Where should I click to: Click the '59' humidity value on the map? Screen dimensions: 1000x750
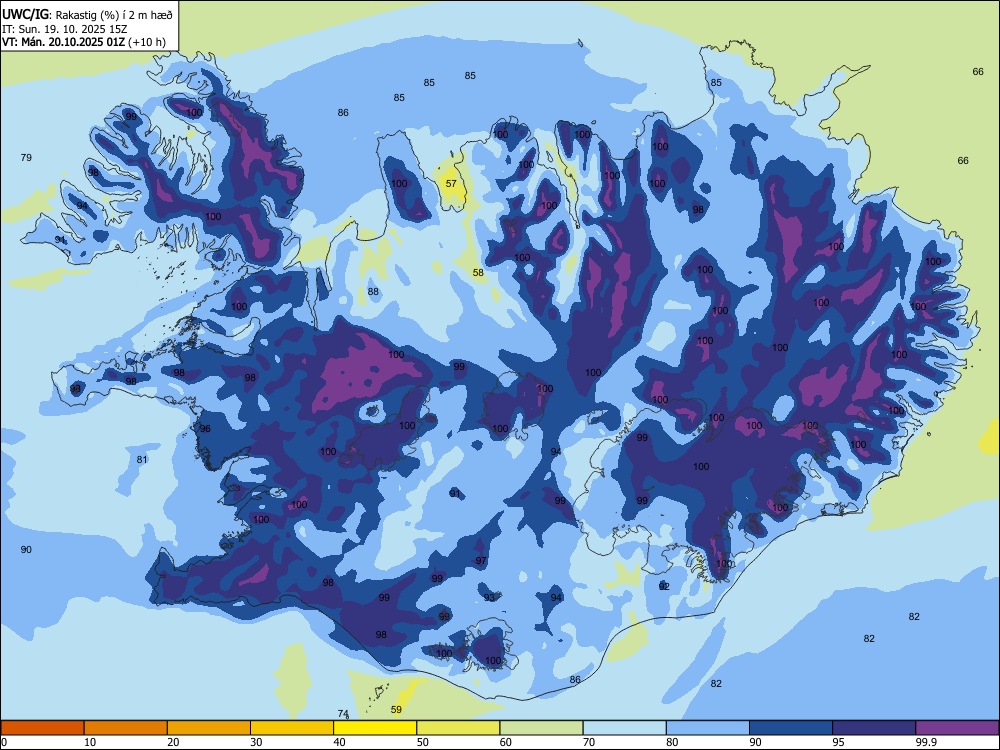(396, 710)
